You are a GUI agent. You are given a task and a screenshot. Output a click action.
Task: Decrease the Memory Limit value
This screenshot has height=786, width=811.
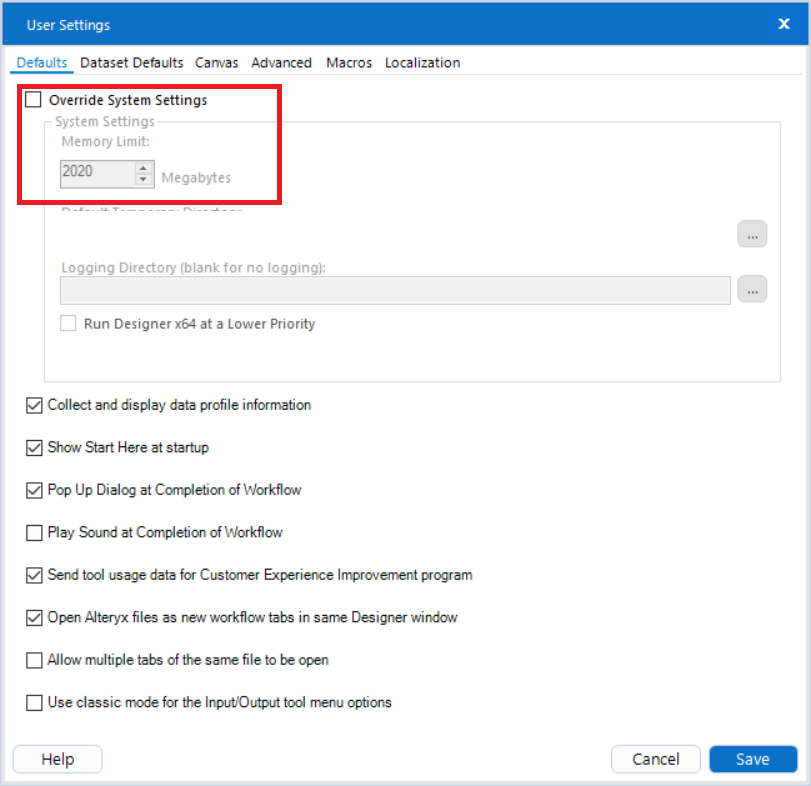click(x=142, y=178)
